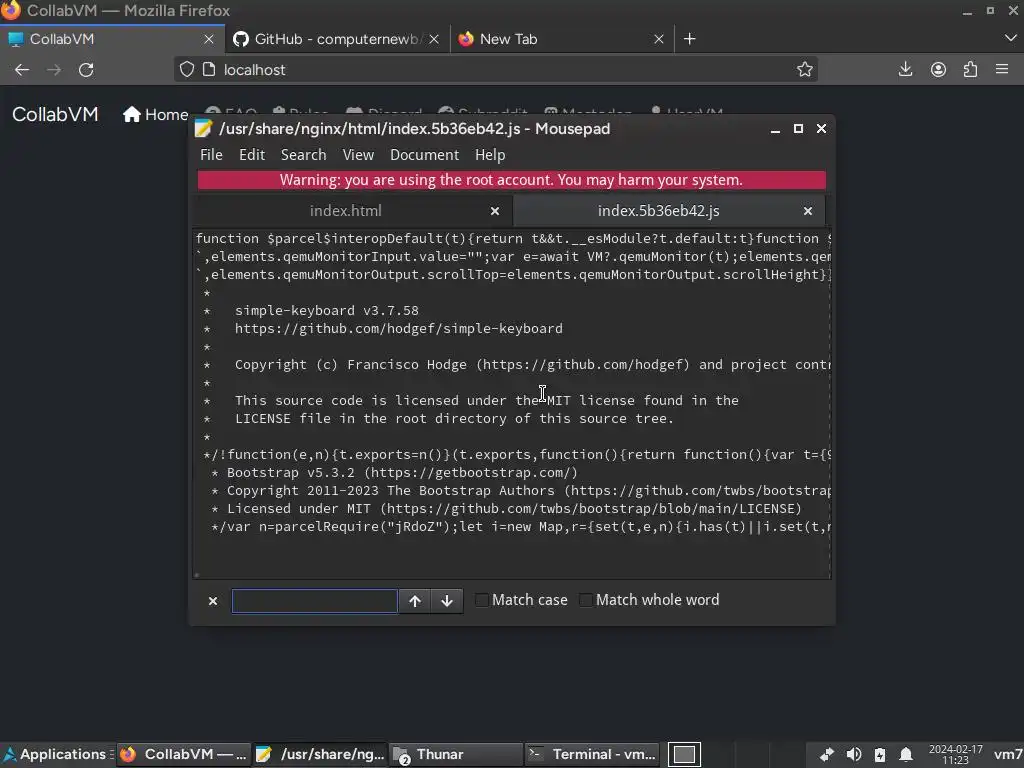This screenshot has height=768, width=1024.
Task: Click the Home link in CollabVM navbar
Action: (x=155, y=115)
